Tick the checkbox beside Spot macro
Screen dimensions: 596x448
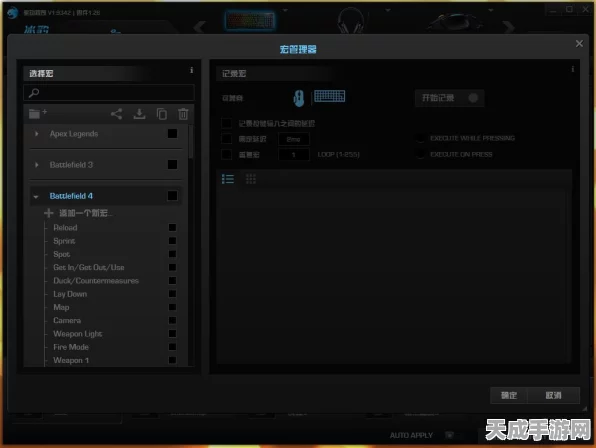point(172,254)
